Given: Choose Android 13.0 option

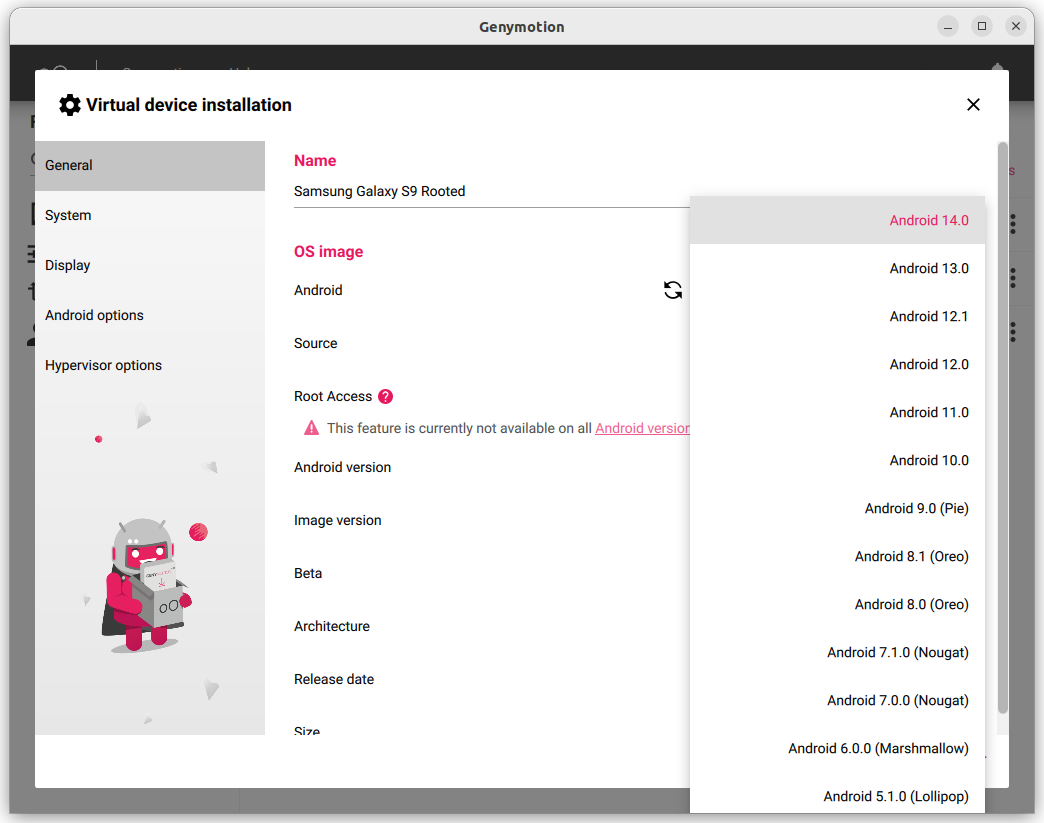Looking at the screenshot, I should (928, 269).
